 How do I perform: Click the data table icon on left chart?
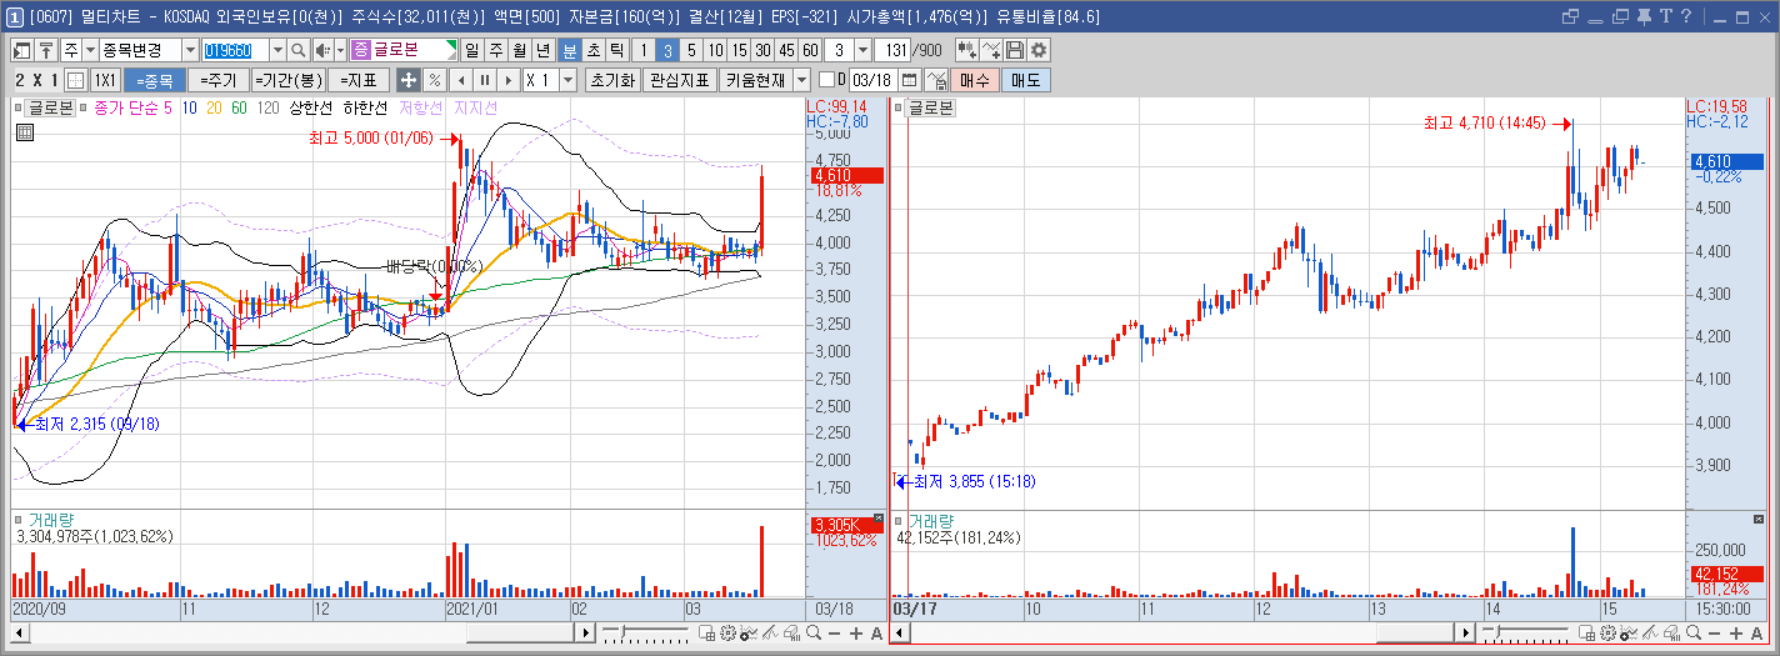(x=25, y=132)
